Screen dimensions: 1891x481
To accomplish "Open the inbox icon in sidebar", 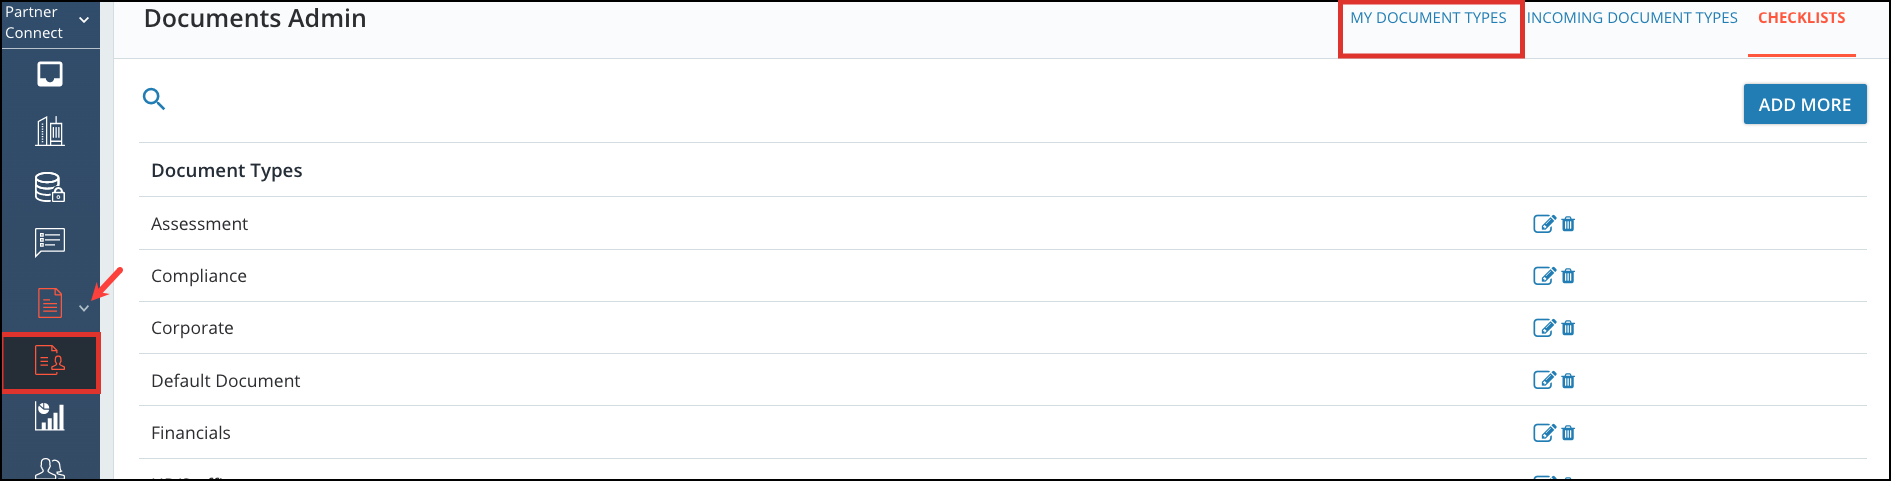I will [x=50, y=74].
